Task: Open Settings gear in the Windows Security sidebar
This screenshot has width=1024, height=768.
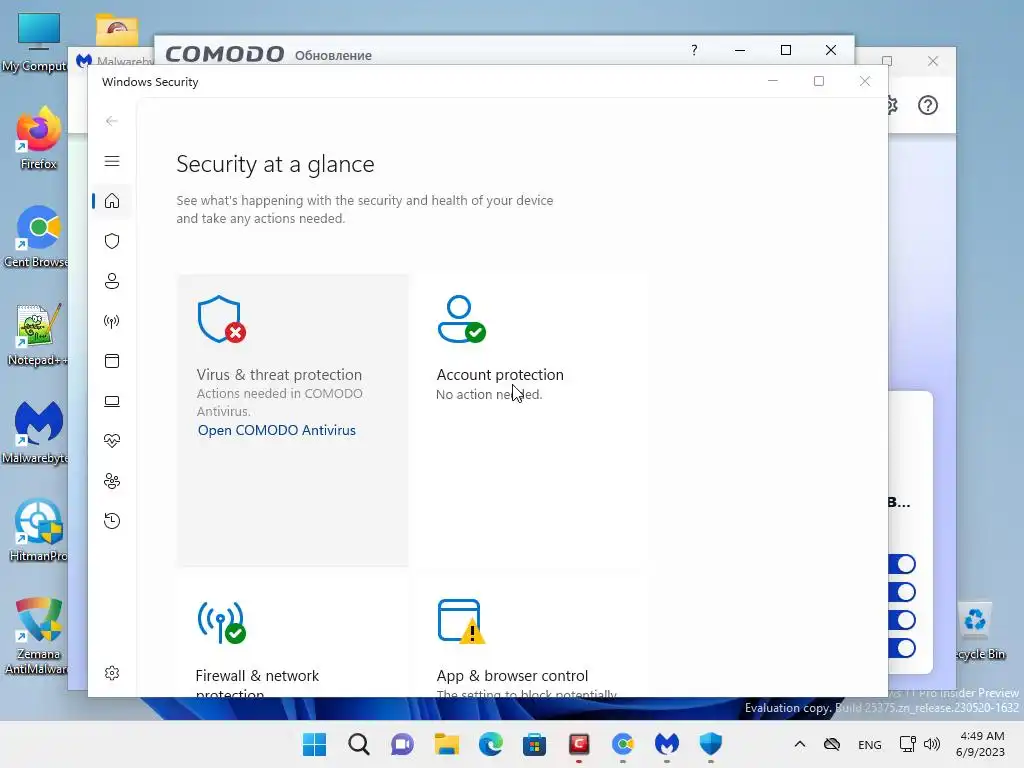Action: [x=112, y=673]
